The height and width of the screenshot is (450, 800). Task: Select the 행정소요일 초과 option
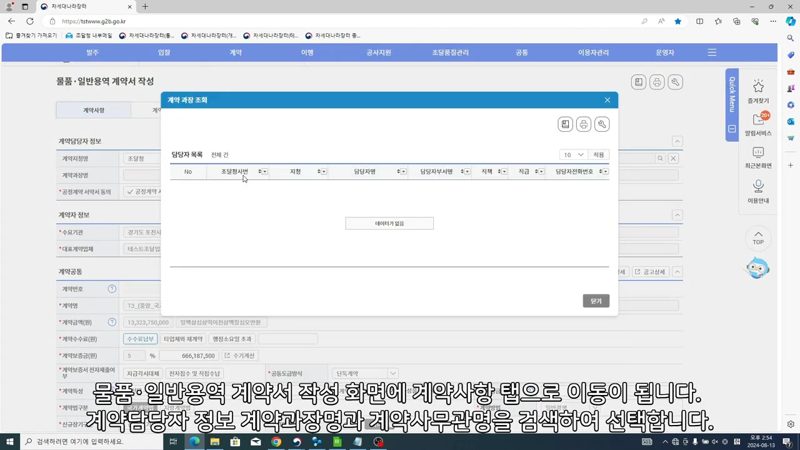tap(232, 339)
